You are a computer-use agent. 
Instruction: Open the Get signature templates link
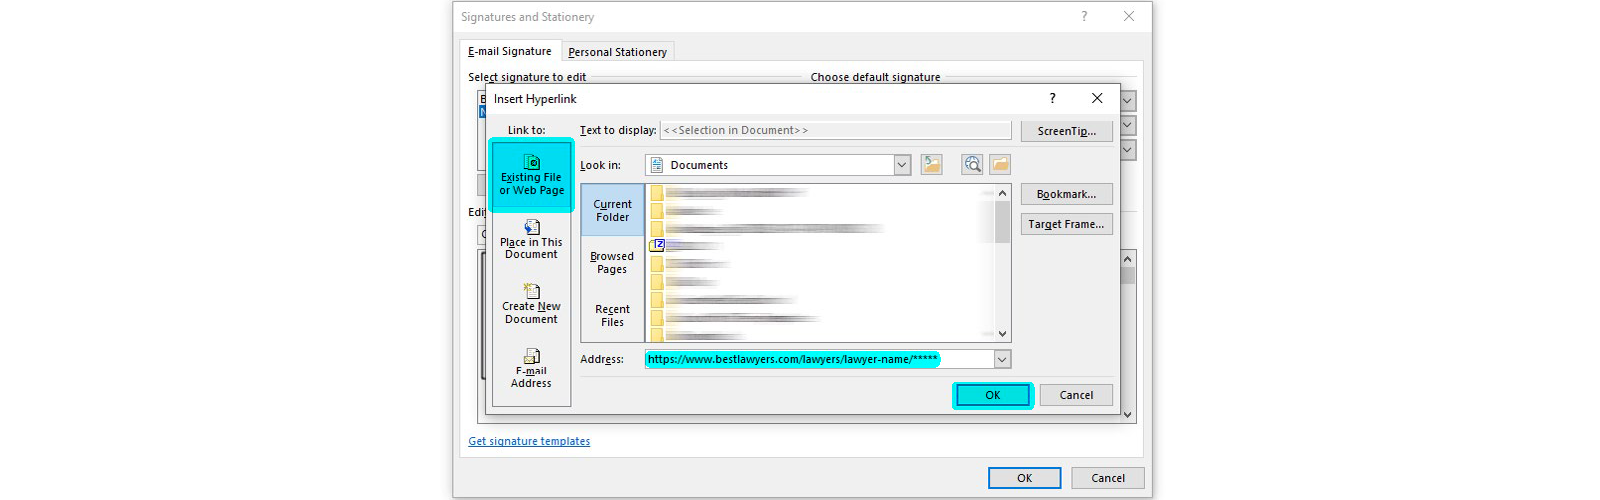(529, 441)
